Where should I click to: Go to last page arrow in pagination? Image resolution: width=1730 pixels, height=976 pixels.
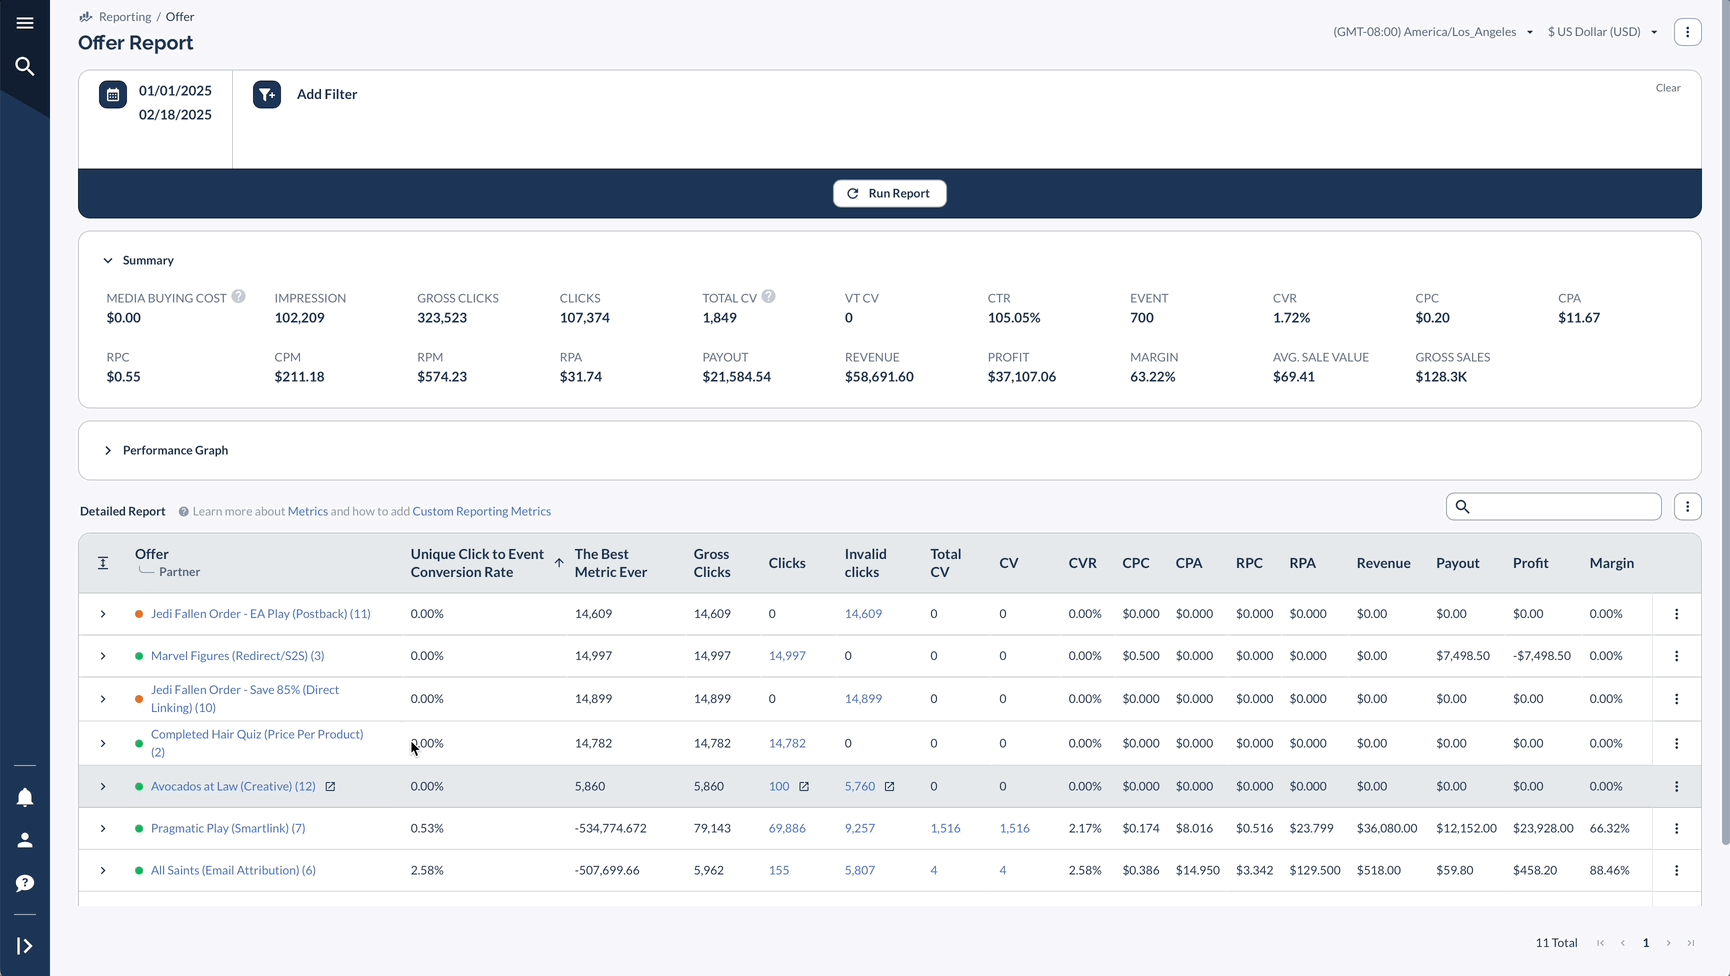1691,943
